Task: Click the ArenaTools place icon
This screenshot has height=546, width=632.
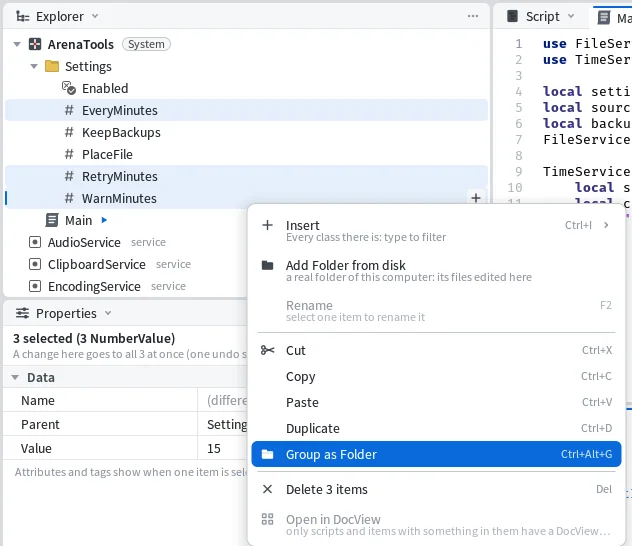Action: point(35,44)
